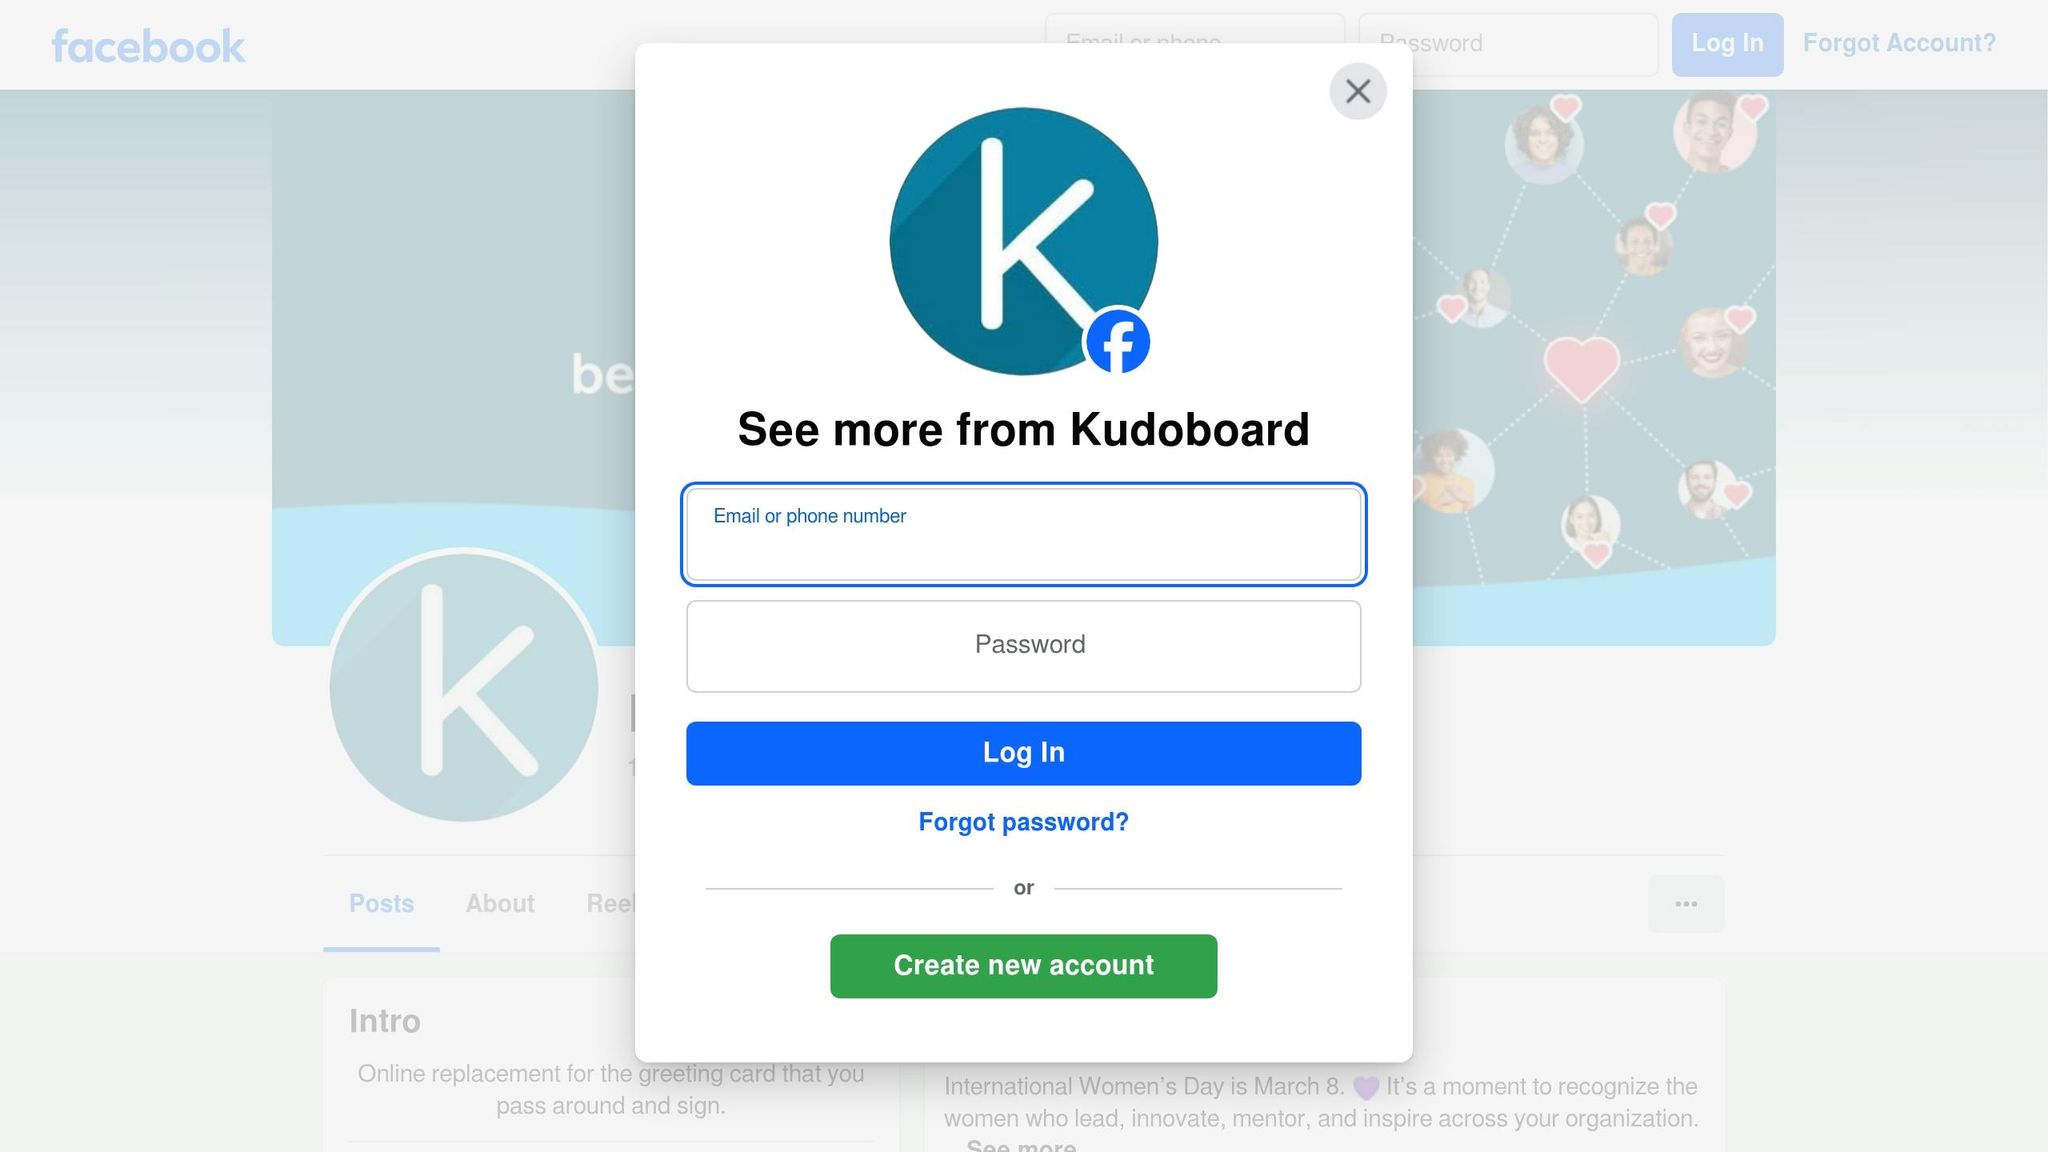Open the three-dots more options menu
The width and height of the screenshot is (2048, 1152).
coord(1686,904)
